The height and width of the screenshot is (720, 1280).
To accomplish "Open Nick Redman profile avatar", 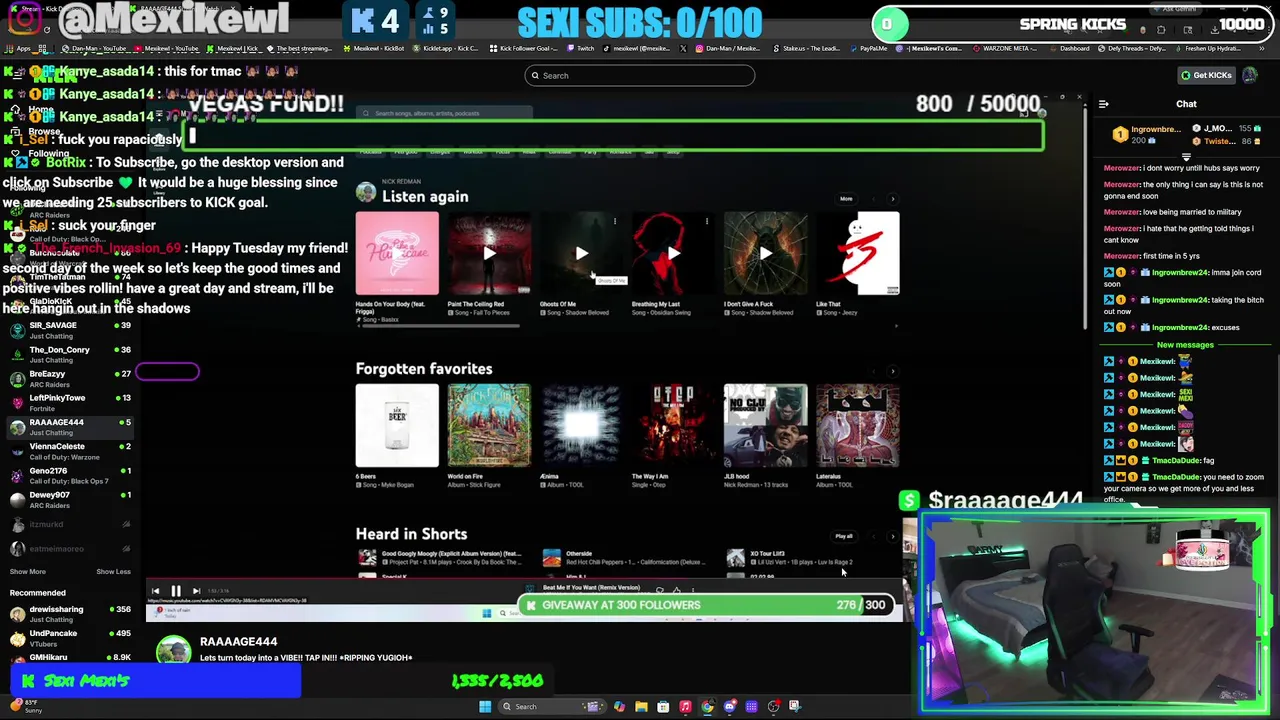I will pos(366,192).
